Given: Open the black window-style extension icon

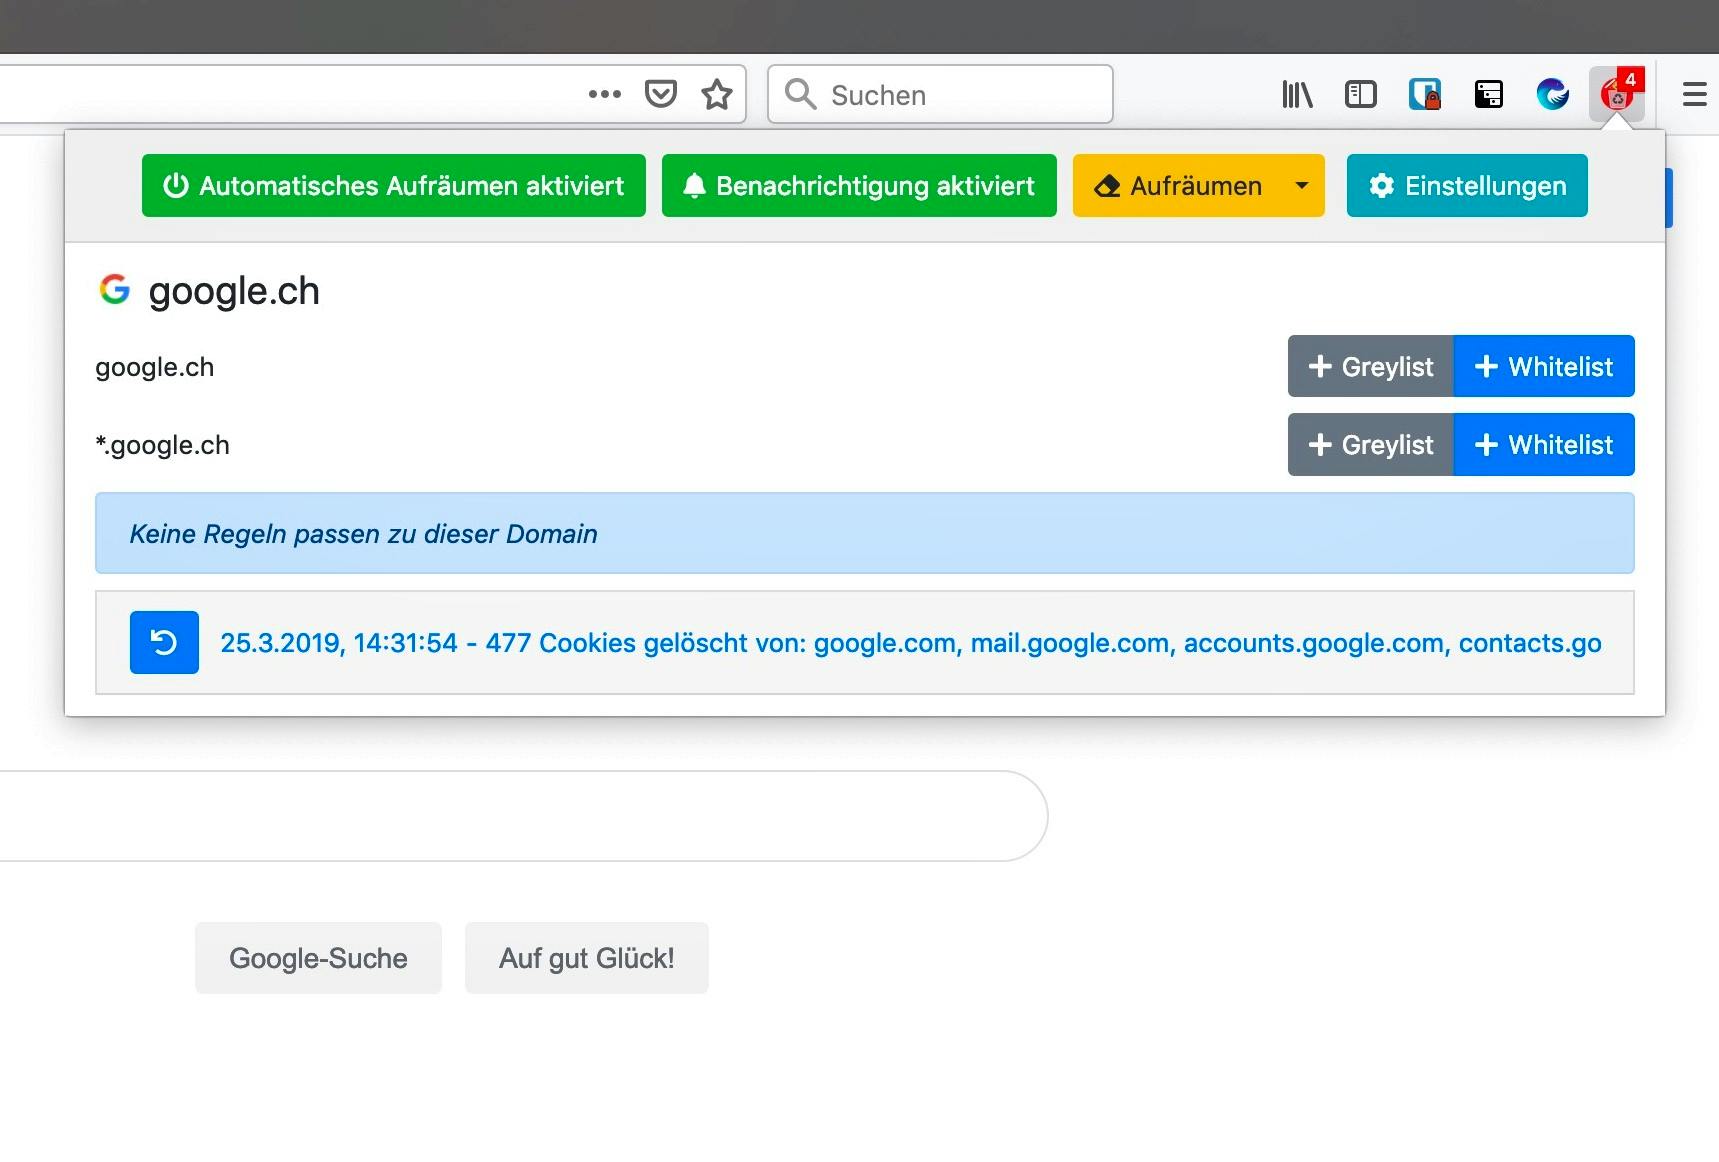Looking at the screenshot, I should point(1489,95).
